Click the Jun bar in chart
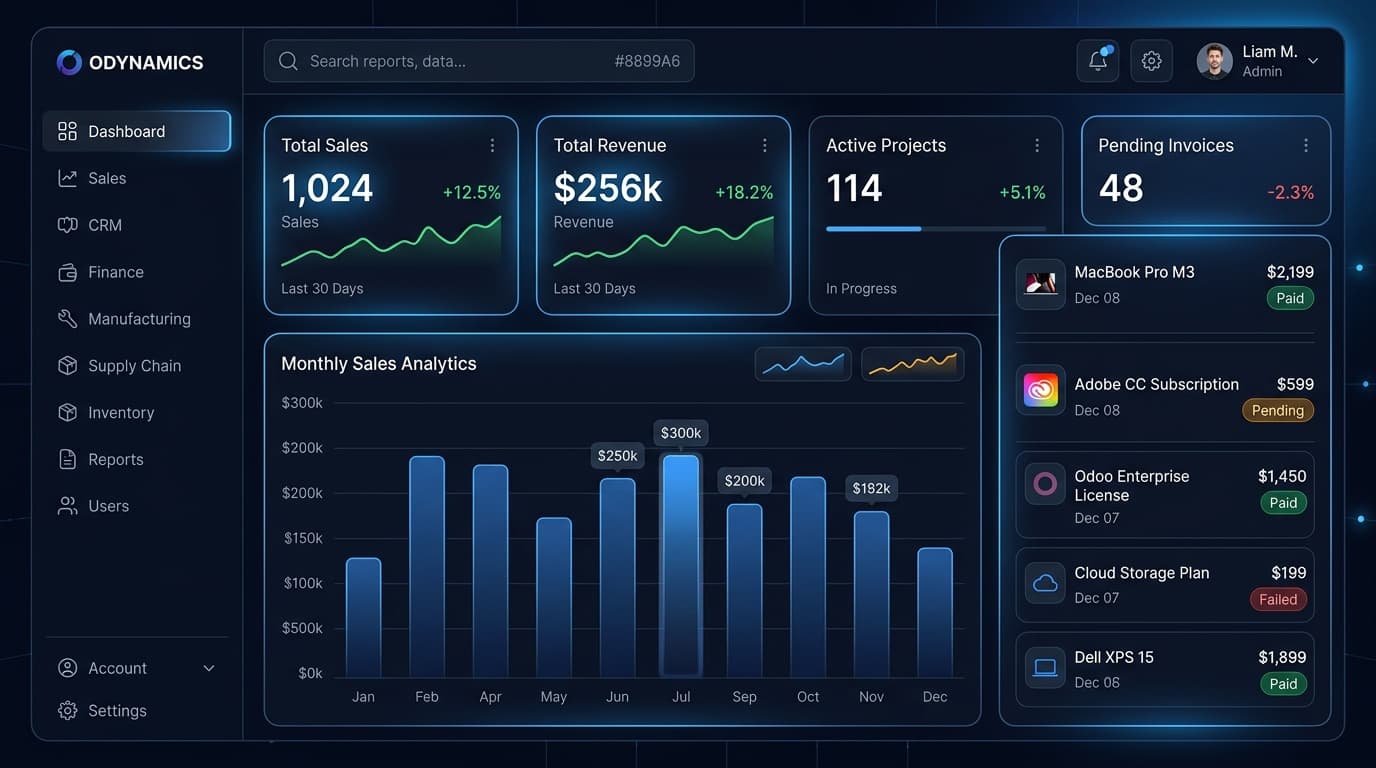1376x768 pixels. (617, 578)
